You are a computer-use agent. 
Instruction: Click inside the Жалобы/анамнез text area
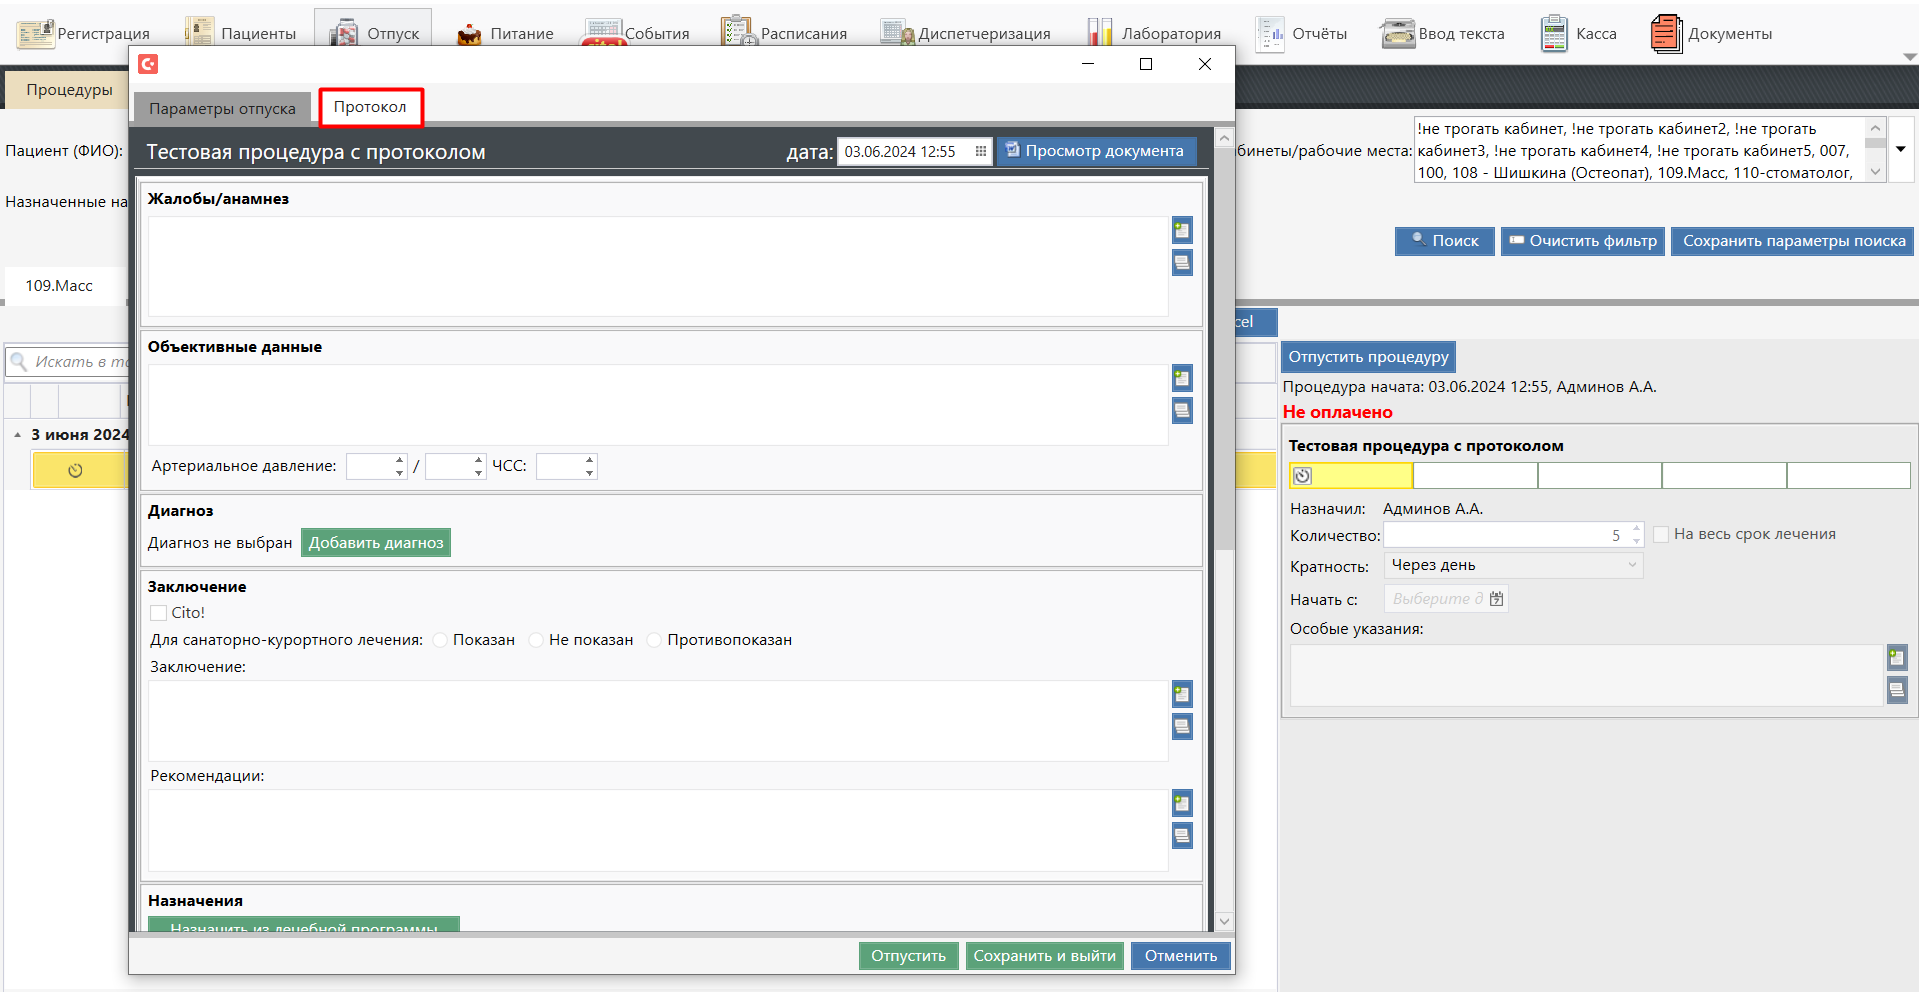657,266
